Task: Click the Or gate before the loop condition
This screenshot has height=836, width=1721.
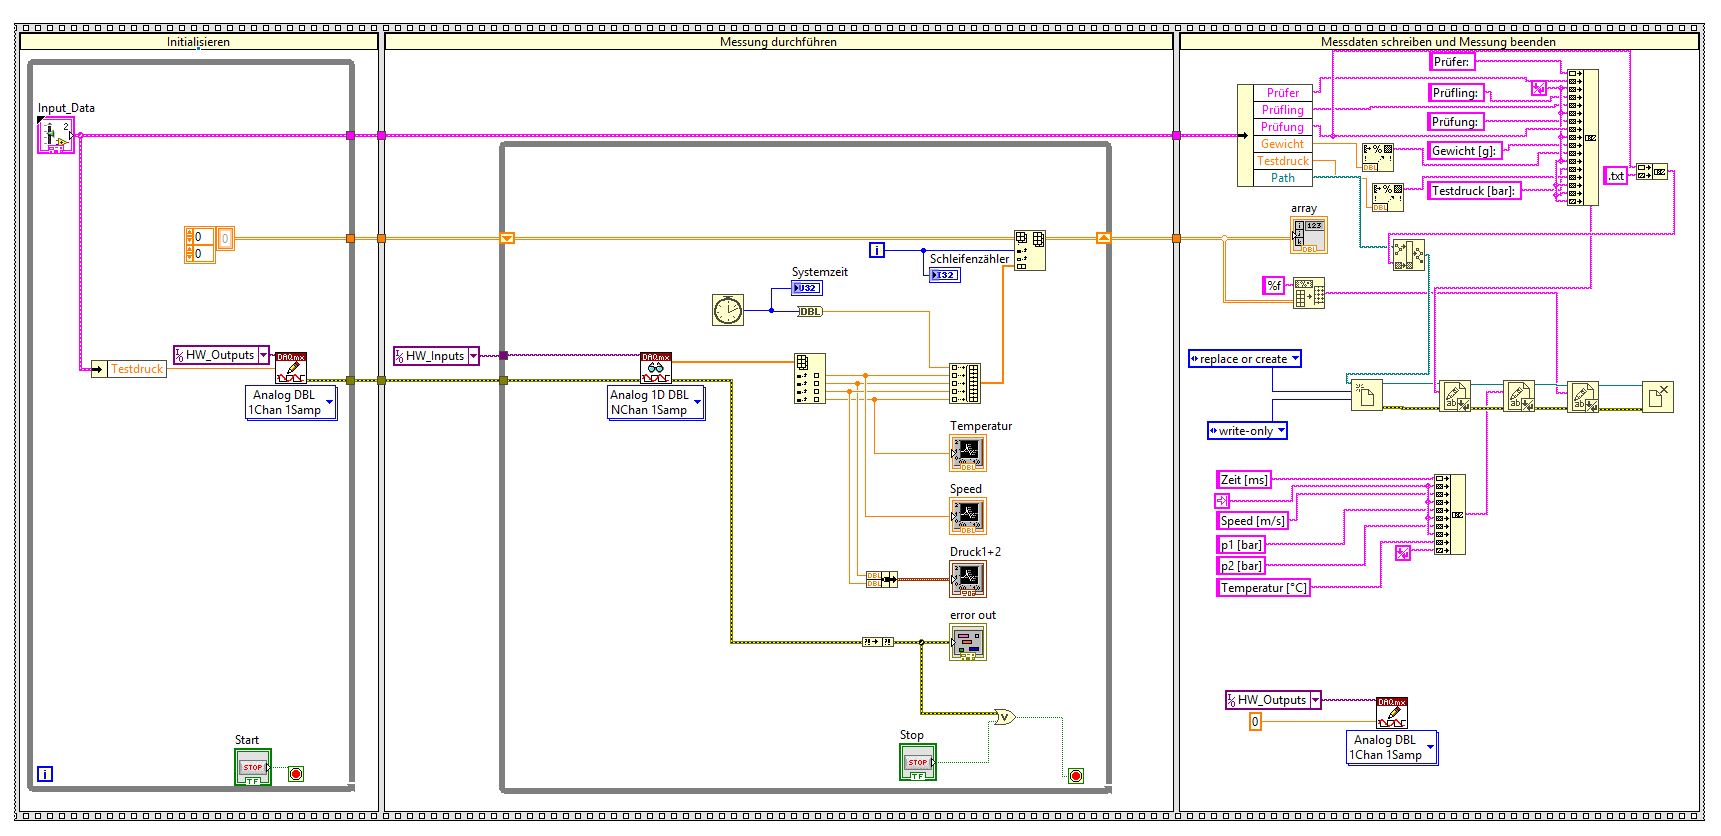Action: 1004,717
